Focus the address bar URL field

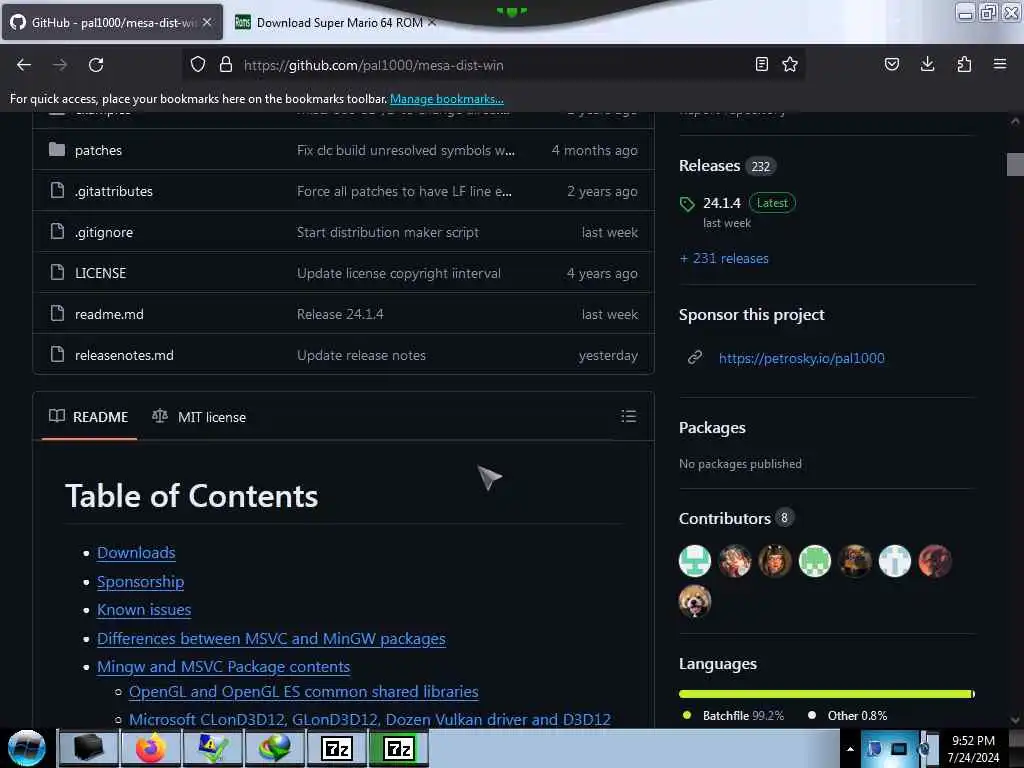[496, 65]
